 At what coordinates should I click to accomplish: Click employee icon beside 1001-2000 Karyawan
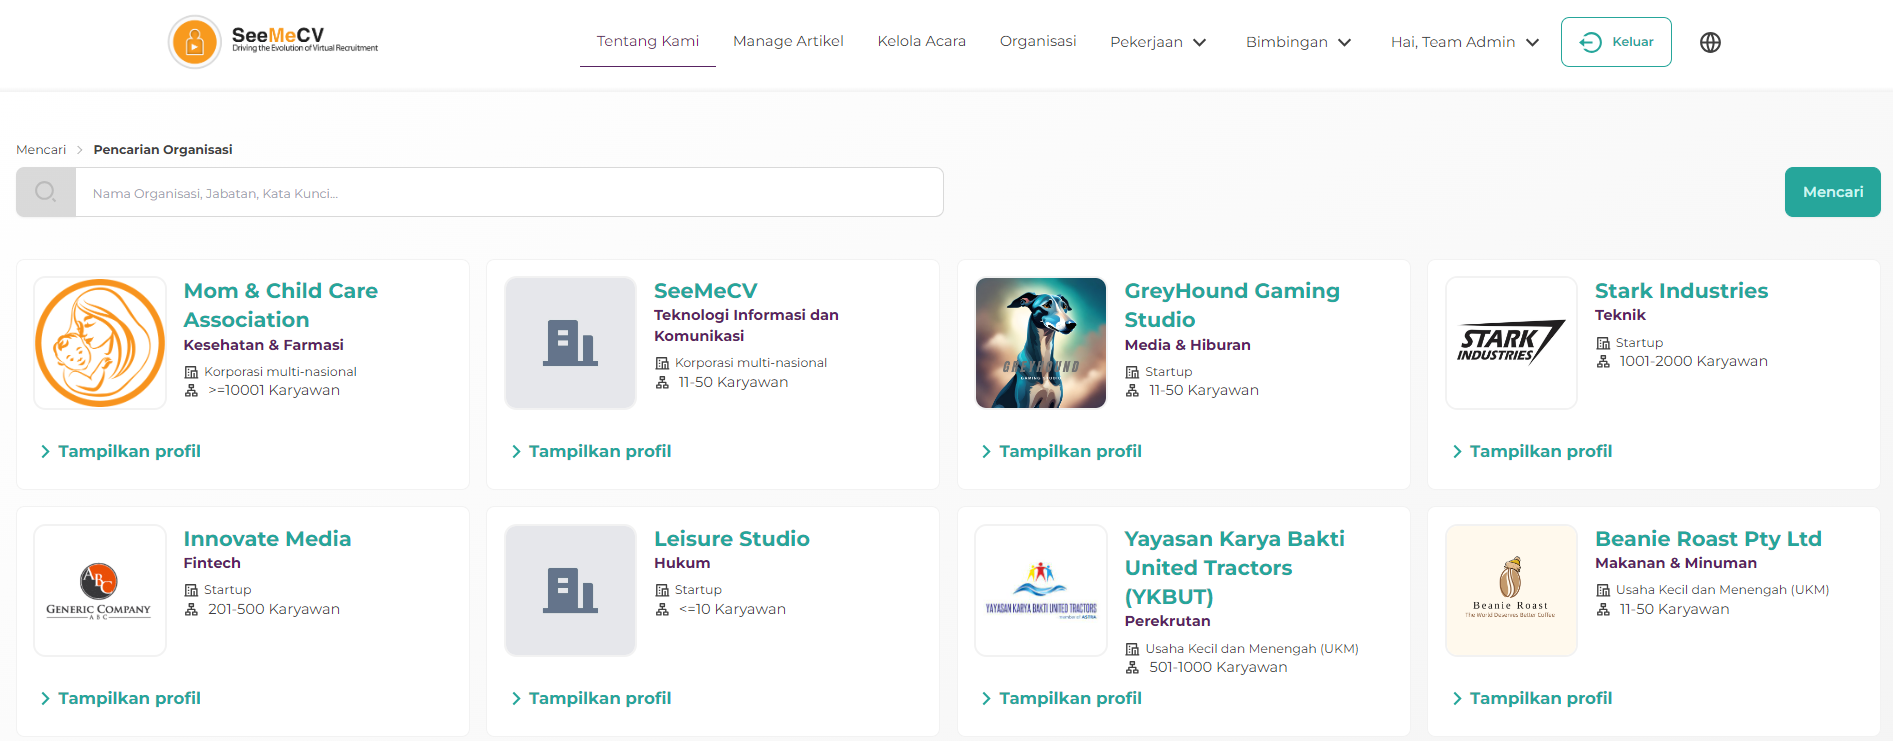tap(1603, 362)
